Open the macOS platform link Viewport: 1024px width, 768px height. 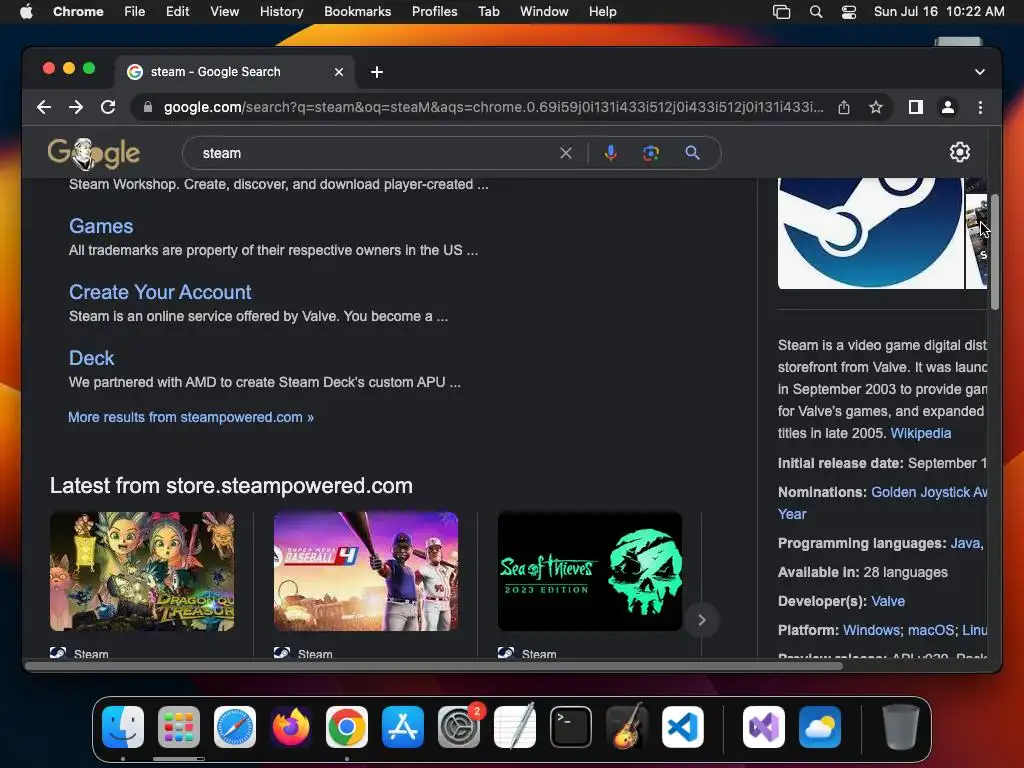tap(931, 630)
